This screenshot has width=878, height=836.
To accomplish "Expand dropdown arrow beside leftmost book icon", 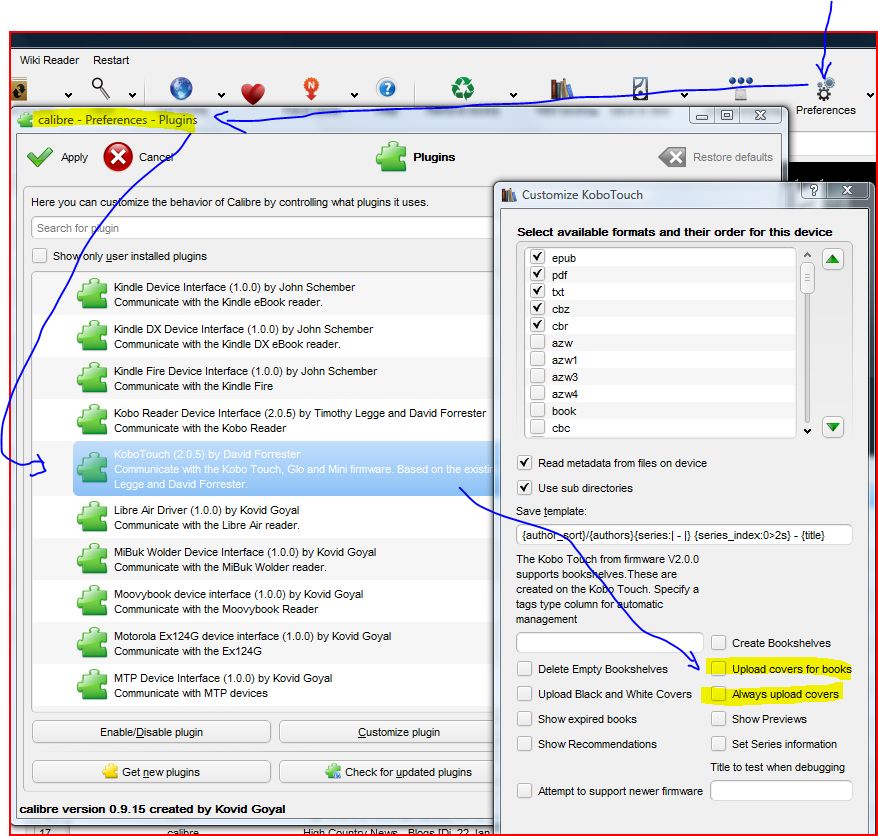I will pos(68,95).
